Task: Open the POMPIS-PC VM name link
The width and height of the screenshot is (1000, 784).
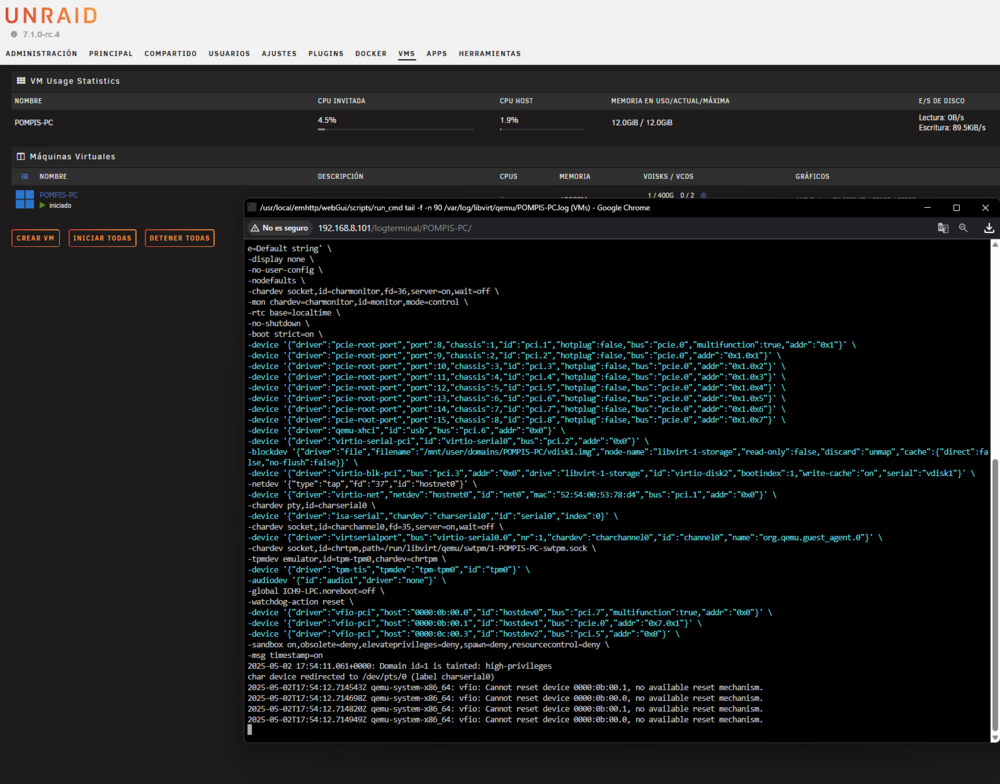Action: pyautogui.click(x=59, y=195)
